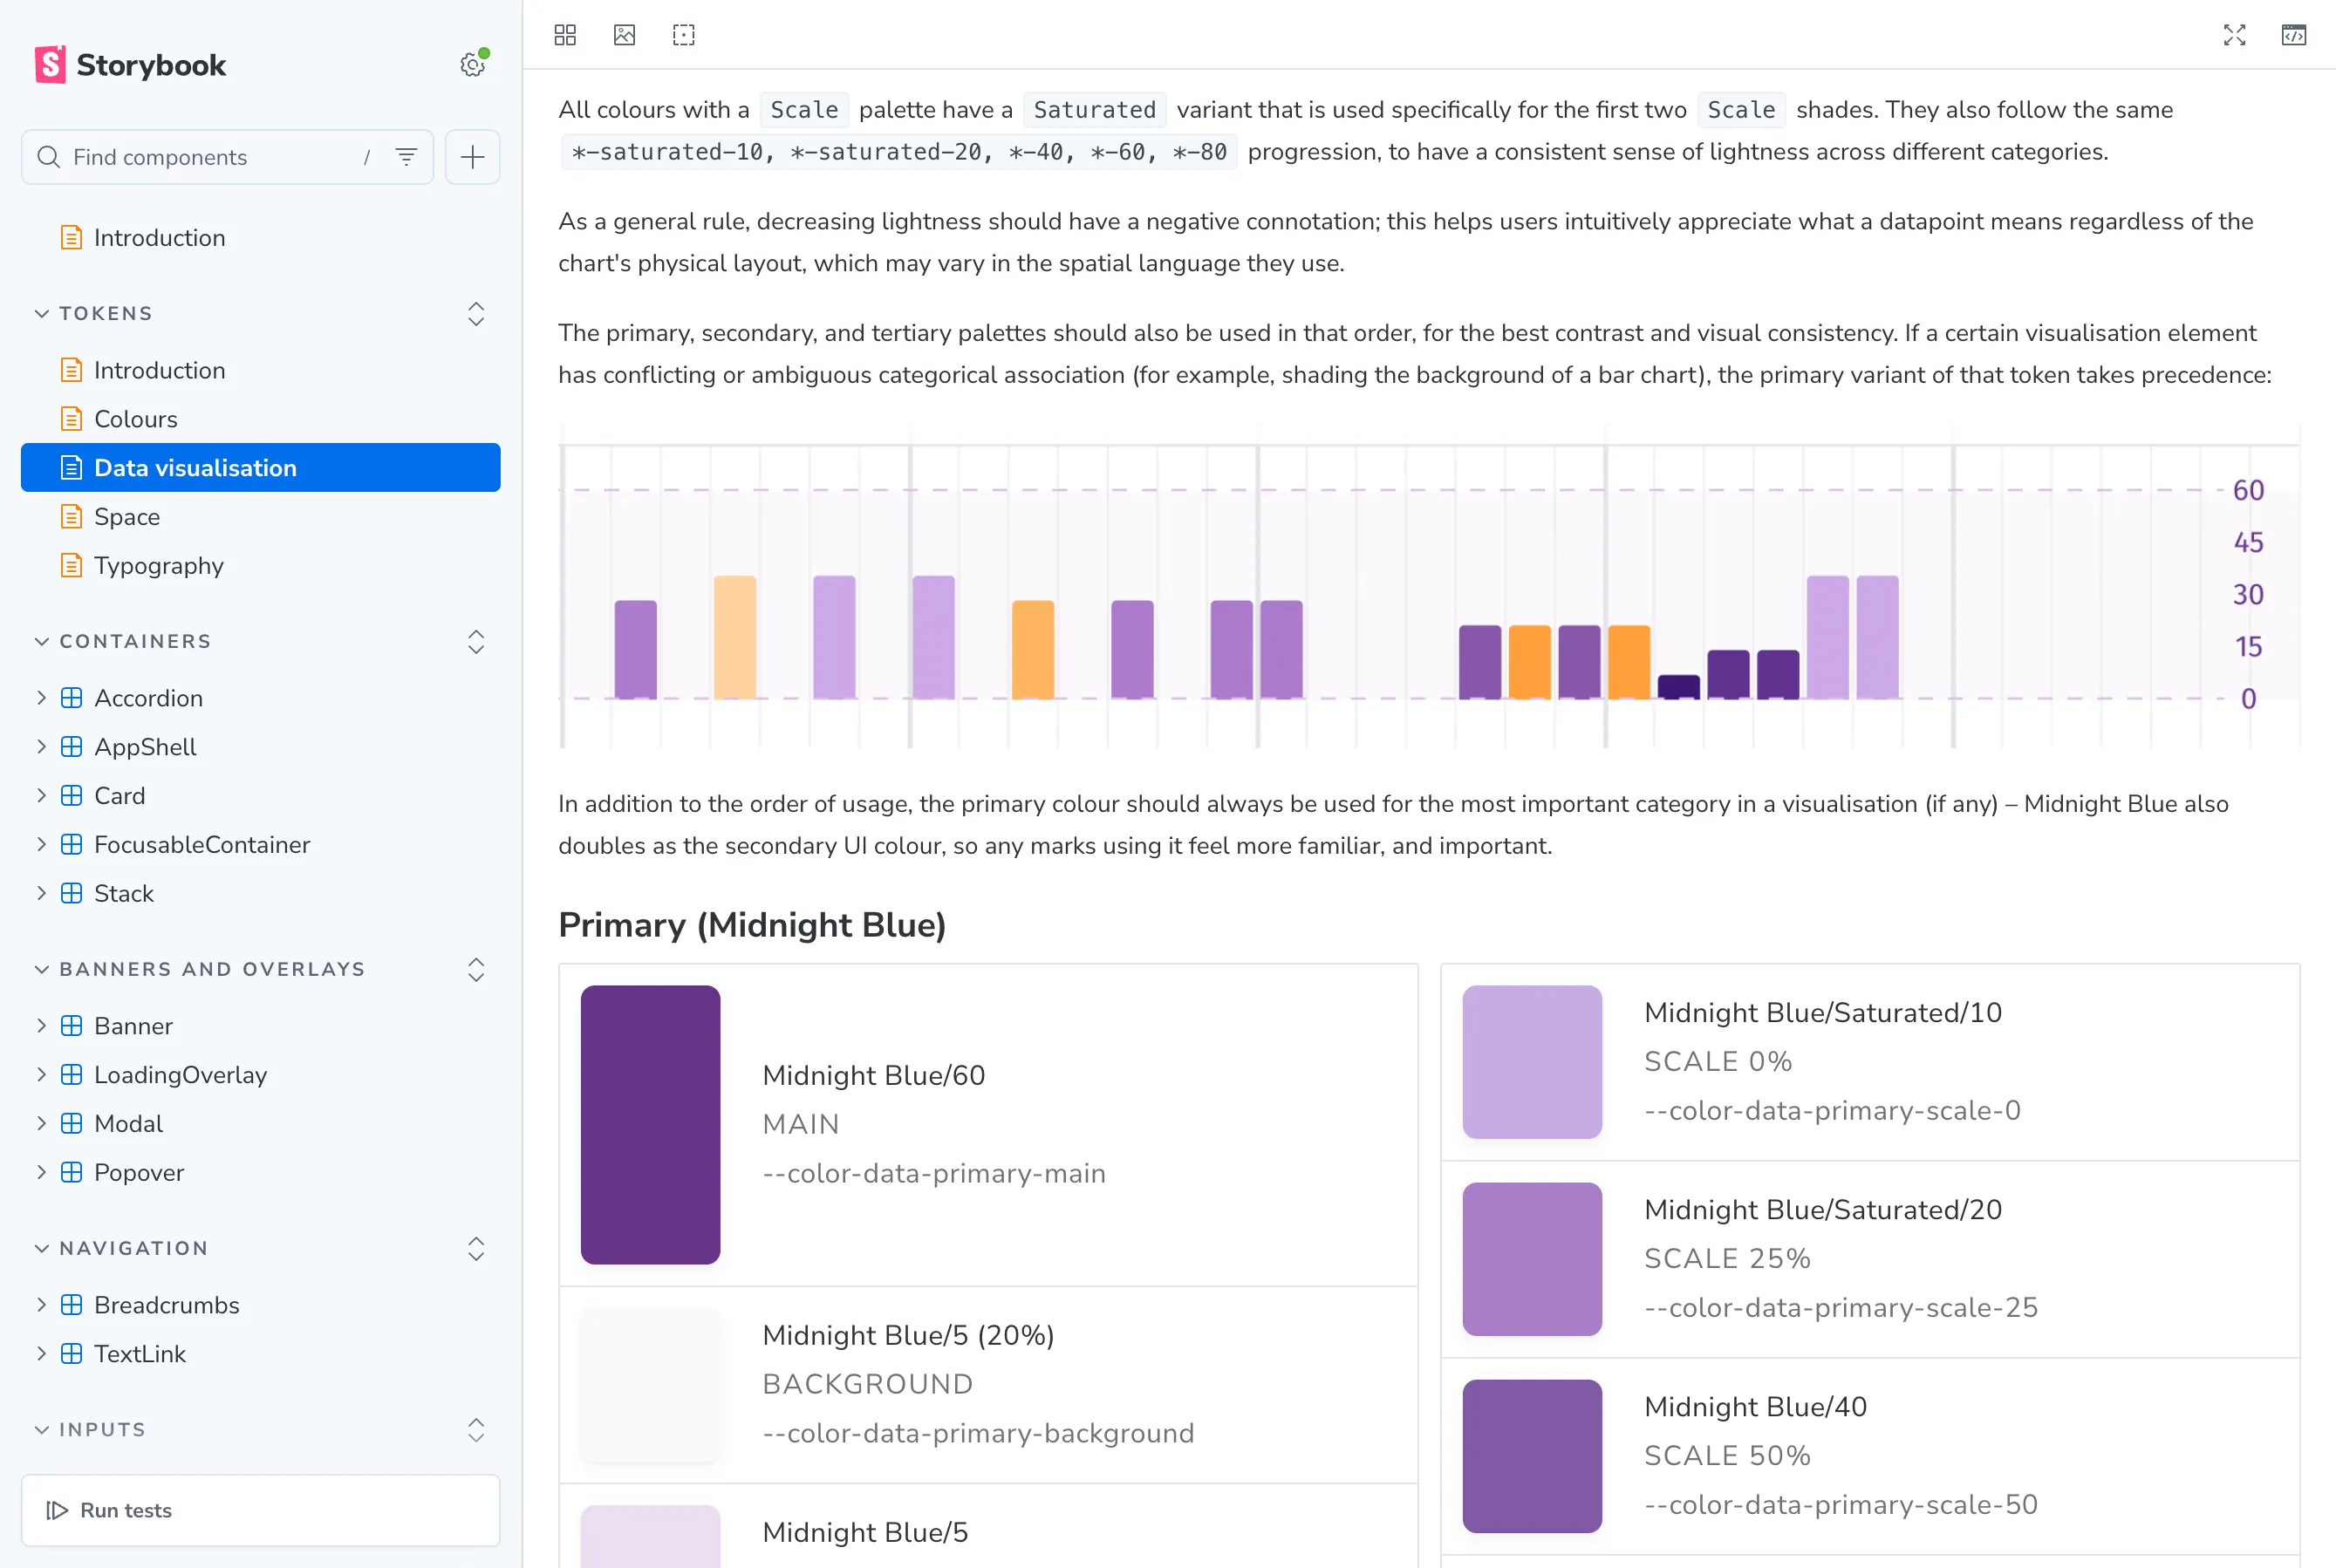Click the Storybook logo
Screen dimensions: 2336x1568
click(x=130, y=65)
